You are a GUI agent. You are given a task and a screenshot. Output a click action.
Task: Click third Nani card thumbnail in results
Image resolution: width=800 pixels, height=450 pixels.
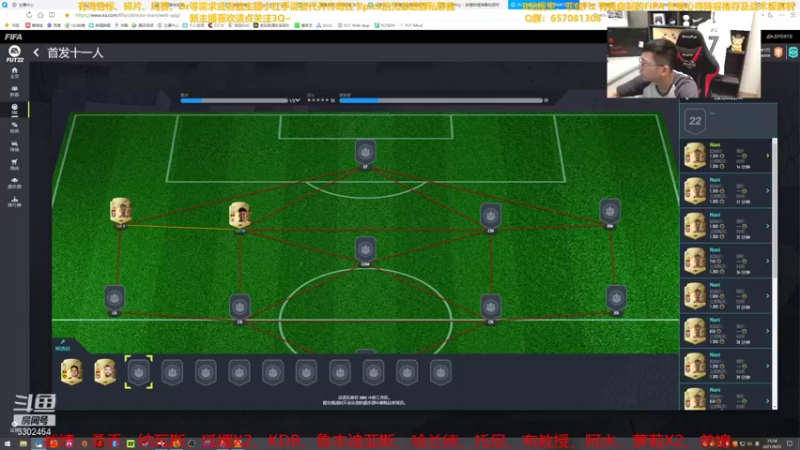[695, 226]
